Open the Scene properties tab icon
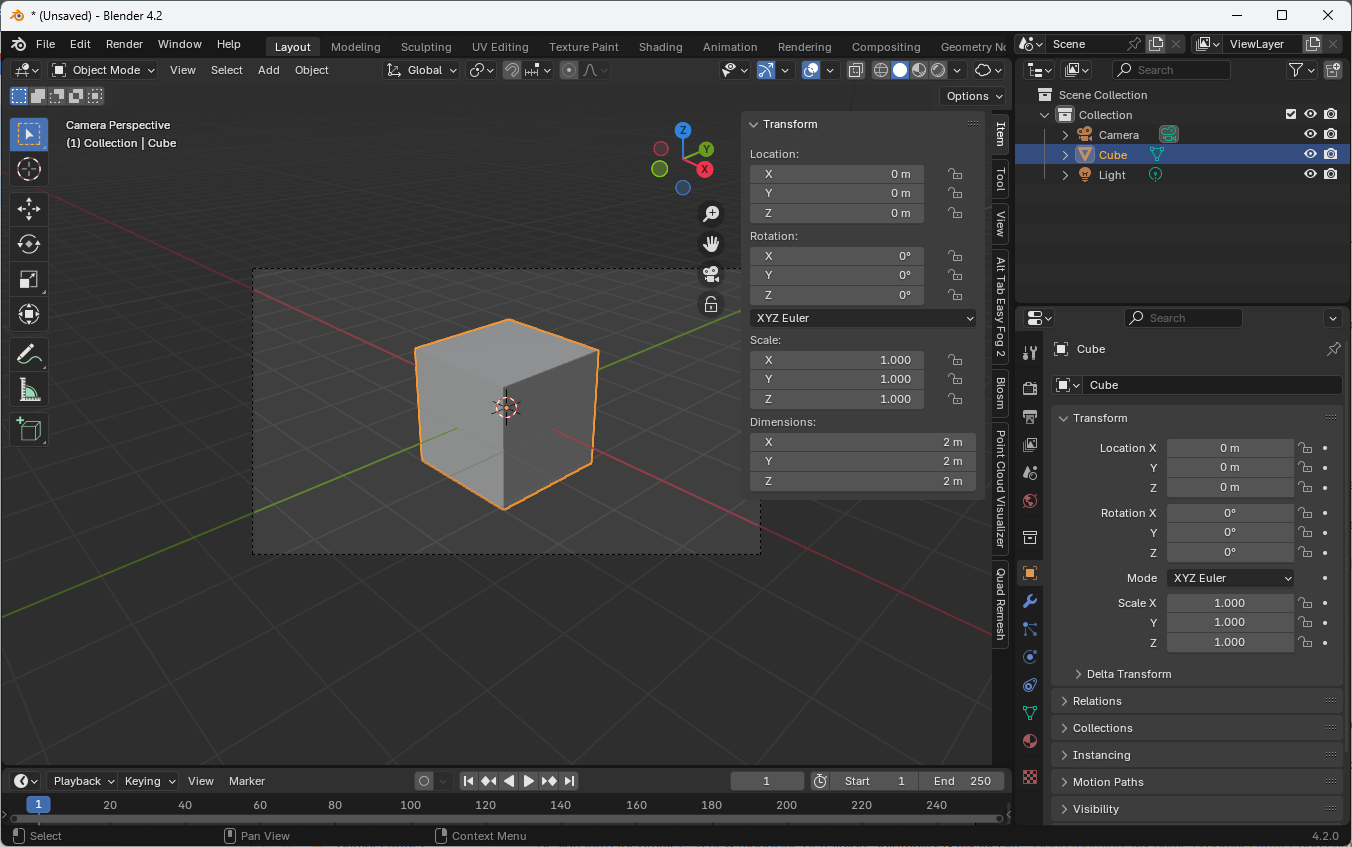The image size is (1352, 847). [x=1030, y=472]
